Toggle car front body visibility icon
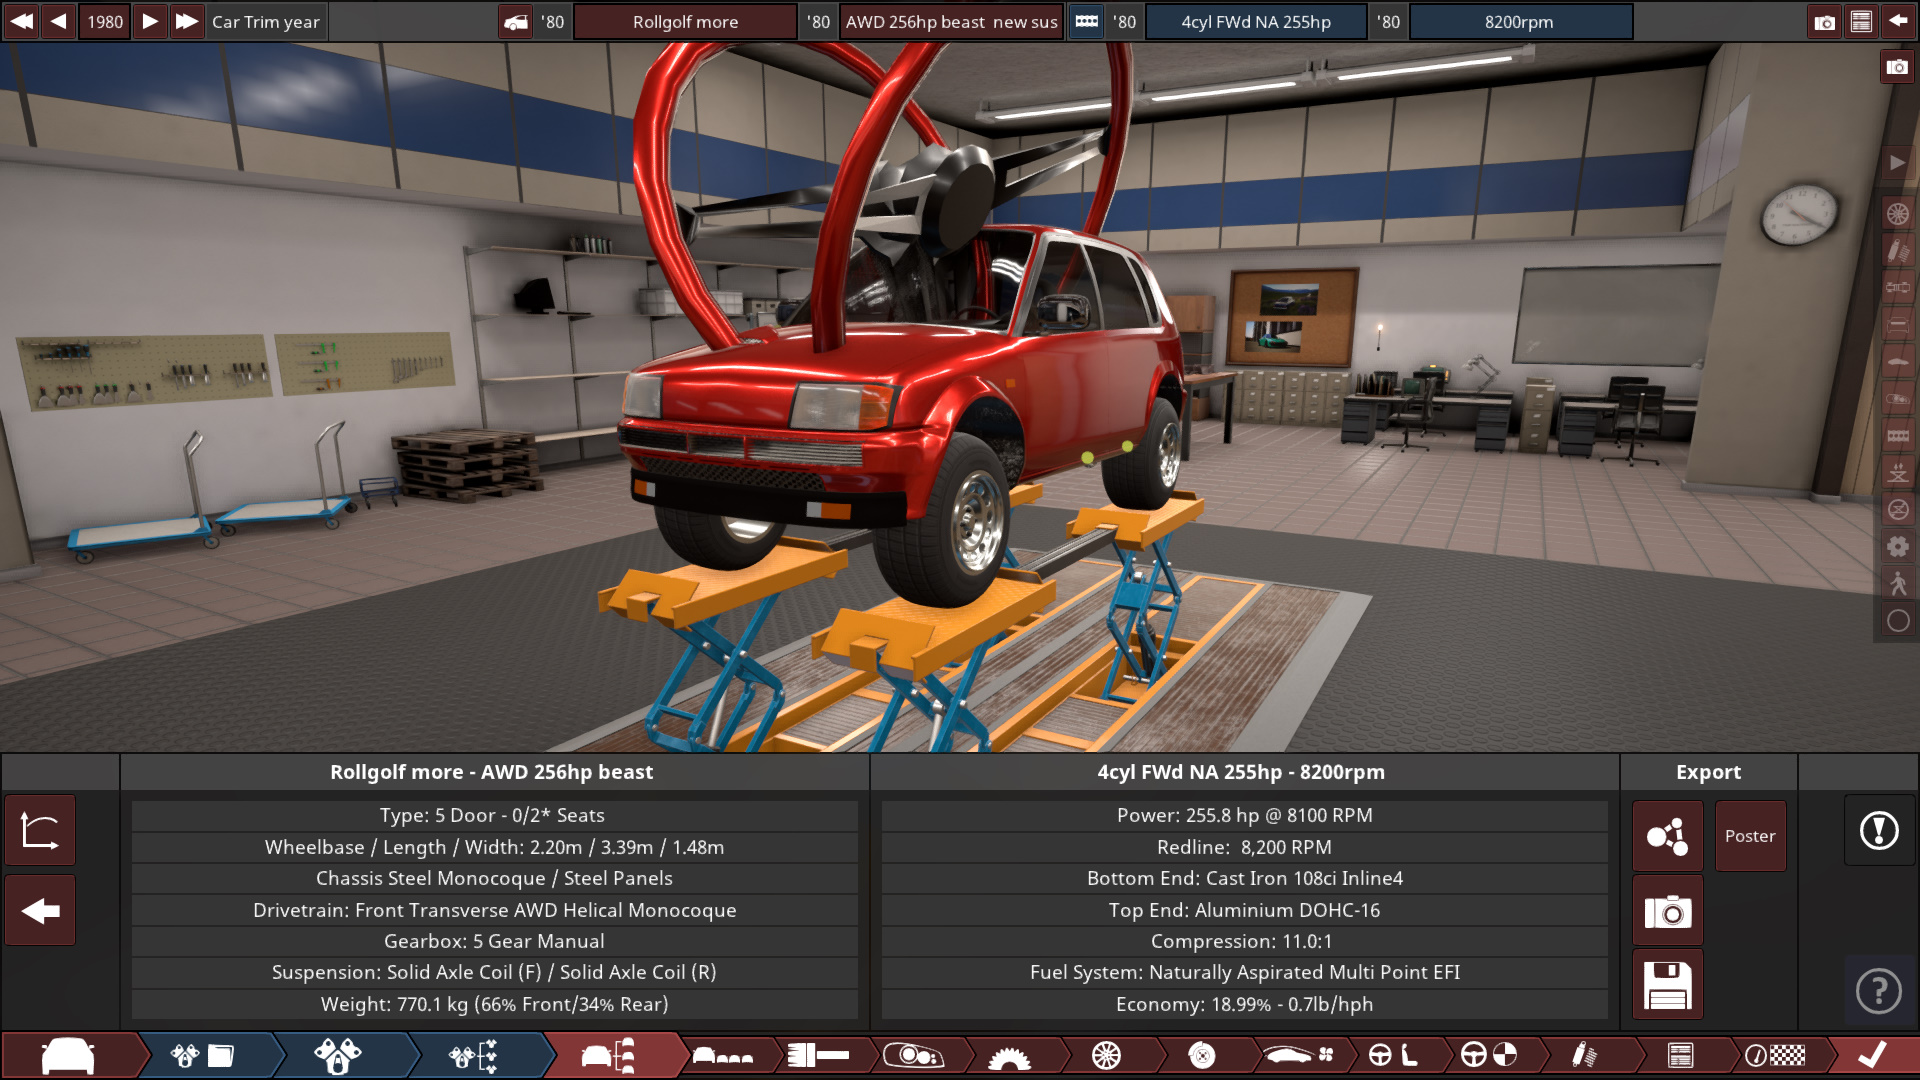 tap(1897, 324)
